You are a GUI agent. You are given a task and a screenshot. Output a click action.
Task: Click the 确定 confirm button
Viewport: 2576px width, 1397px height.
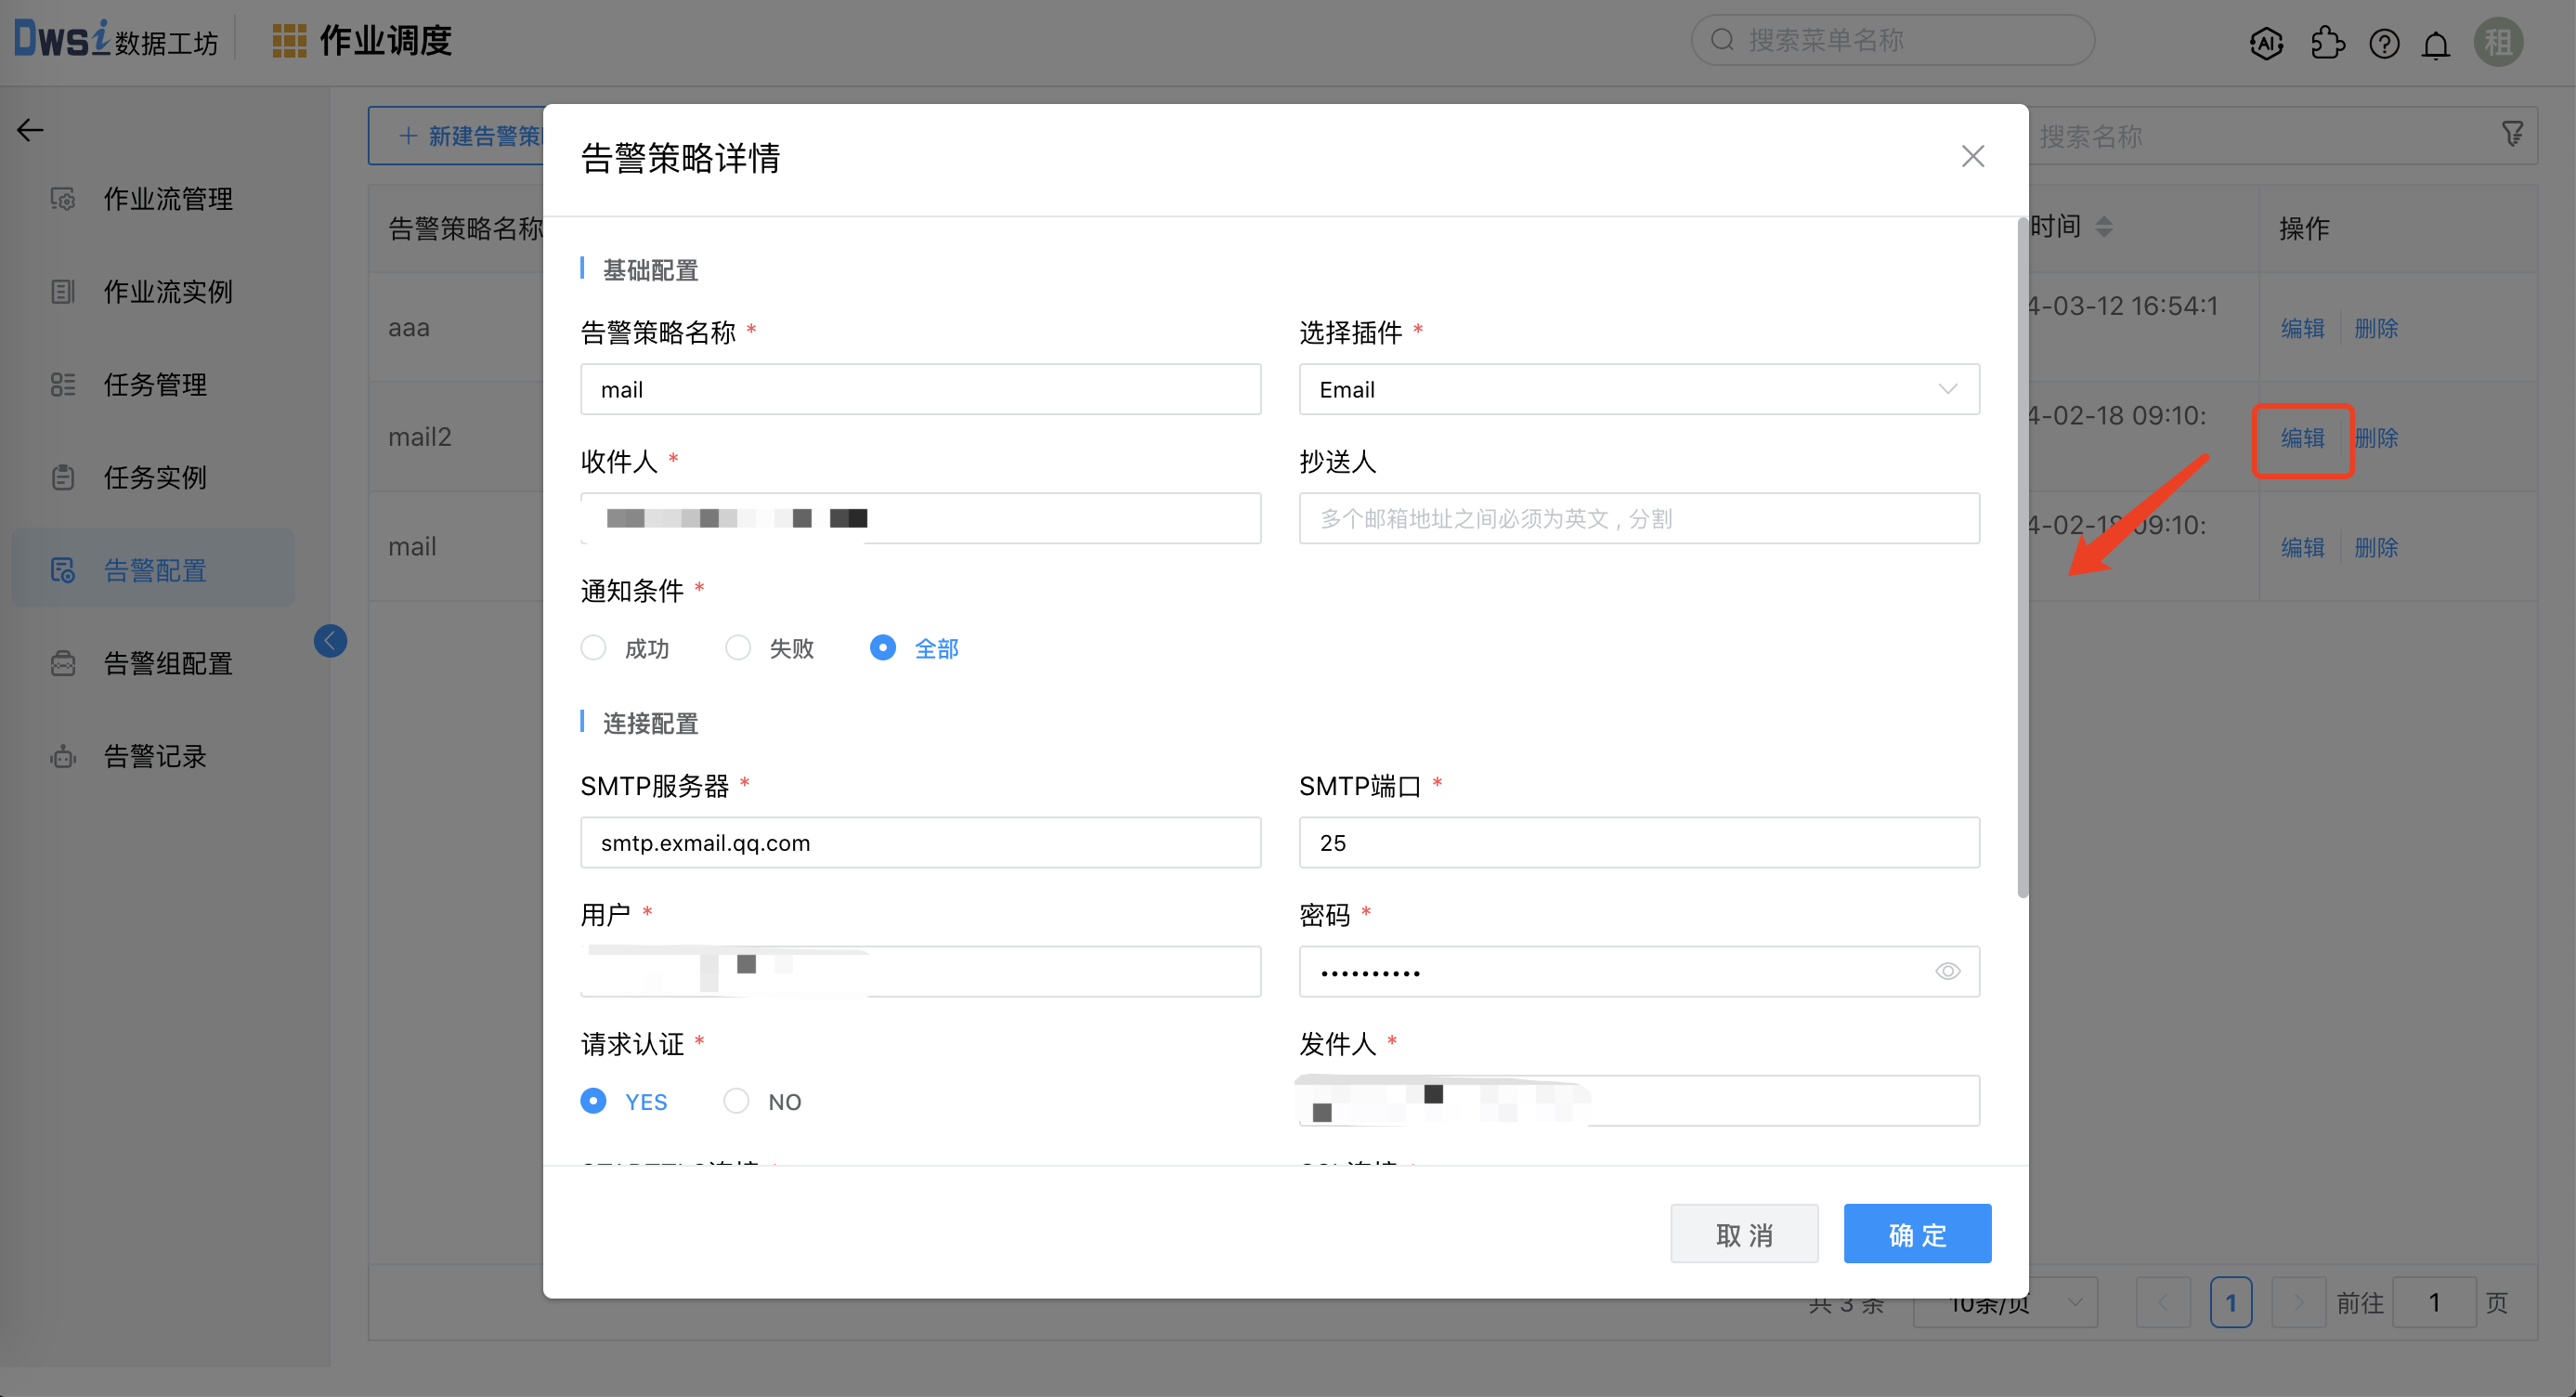pyautogui.click(x=1916, y=1233)
